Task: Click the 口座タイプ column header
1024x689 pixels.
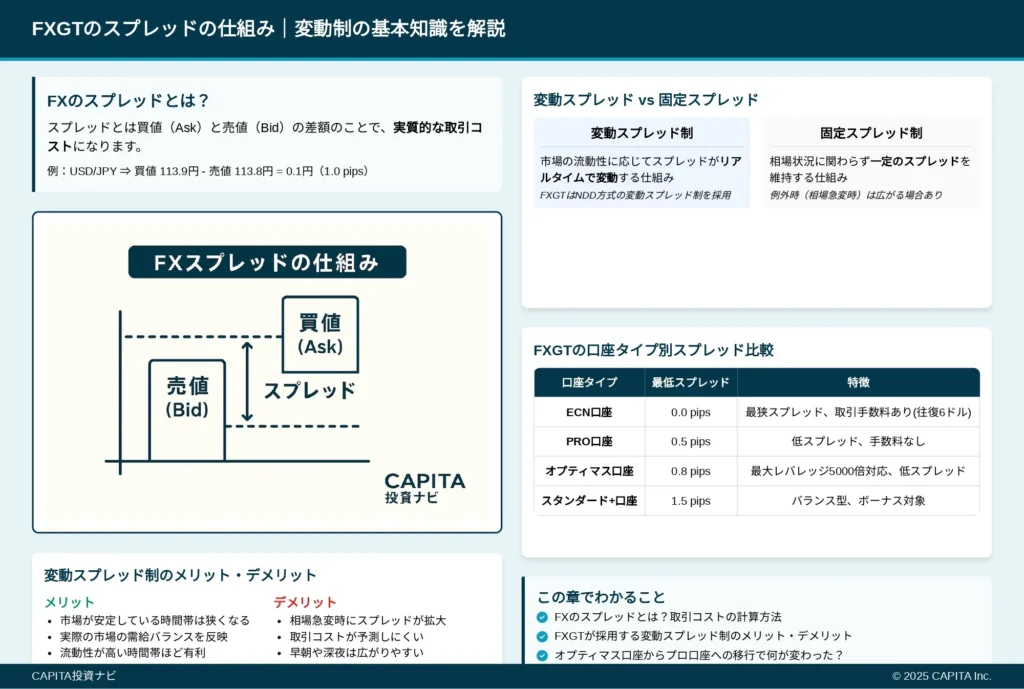Action: click(x=589, y=383)
